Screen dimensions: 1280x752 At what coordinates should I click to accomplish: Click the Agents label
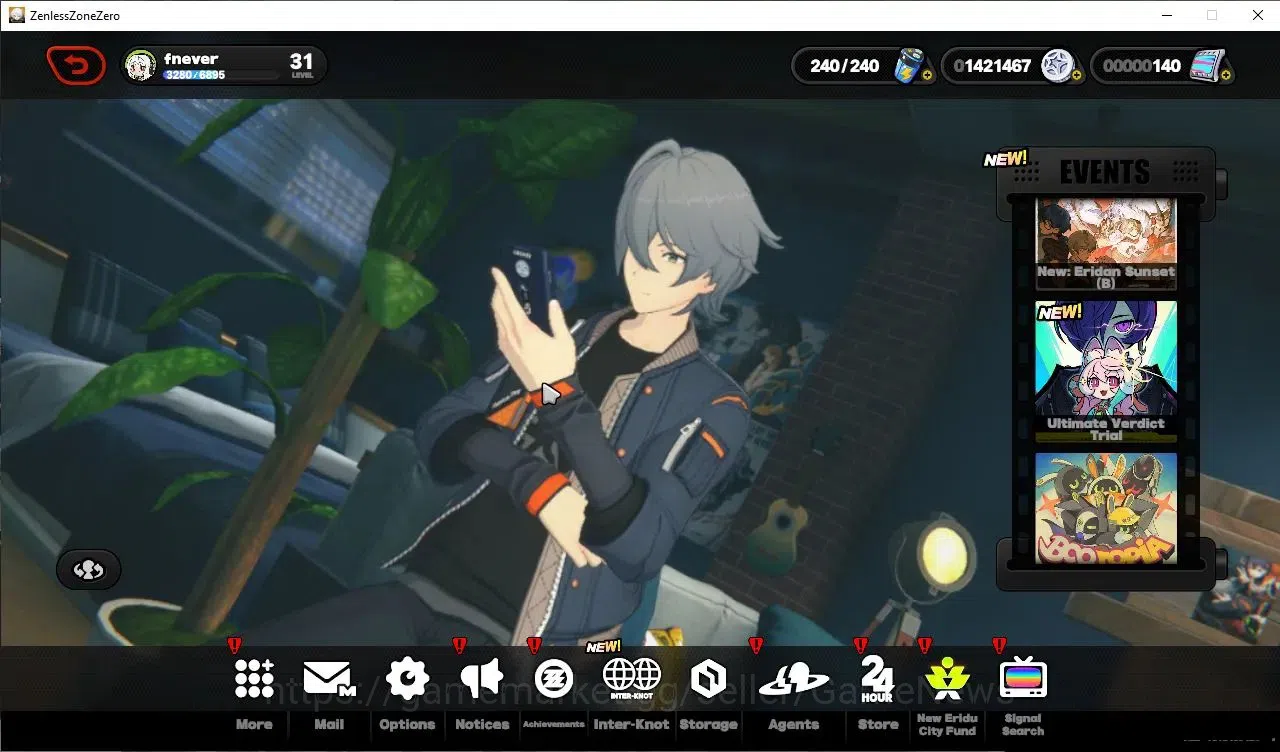(794, 724)
